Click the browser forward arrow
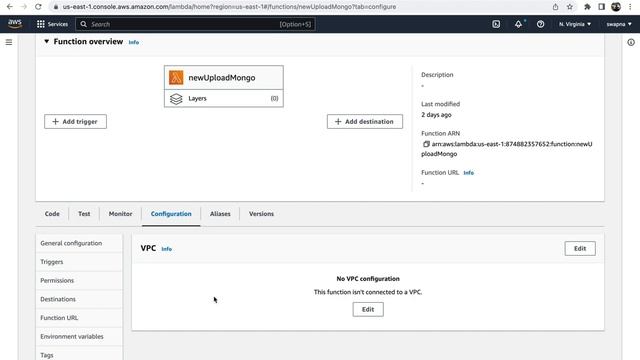Viewport: 640px width, 360px height. (x=24, y=7)
